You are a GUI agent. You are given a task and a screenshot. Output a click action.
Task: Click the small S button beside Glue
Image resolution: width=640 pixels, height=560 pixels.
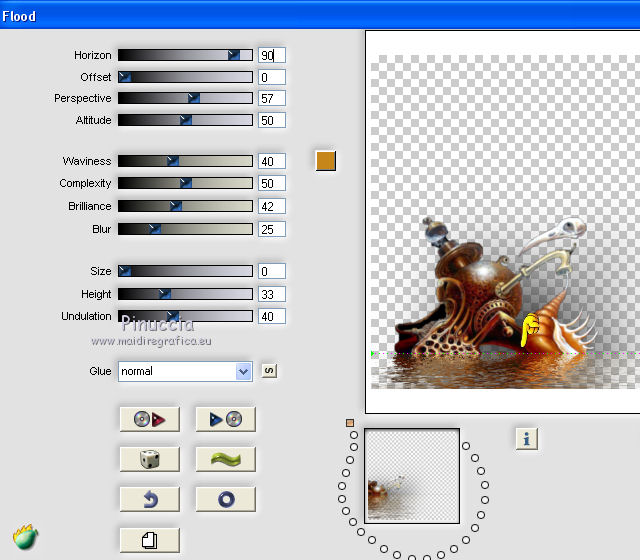point(269,371)
